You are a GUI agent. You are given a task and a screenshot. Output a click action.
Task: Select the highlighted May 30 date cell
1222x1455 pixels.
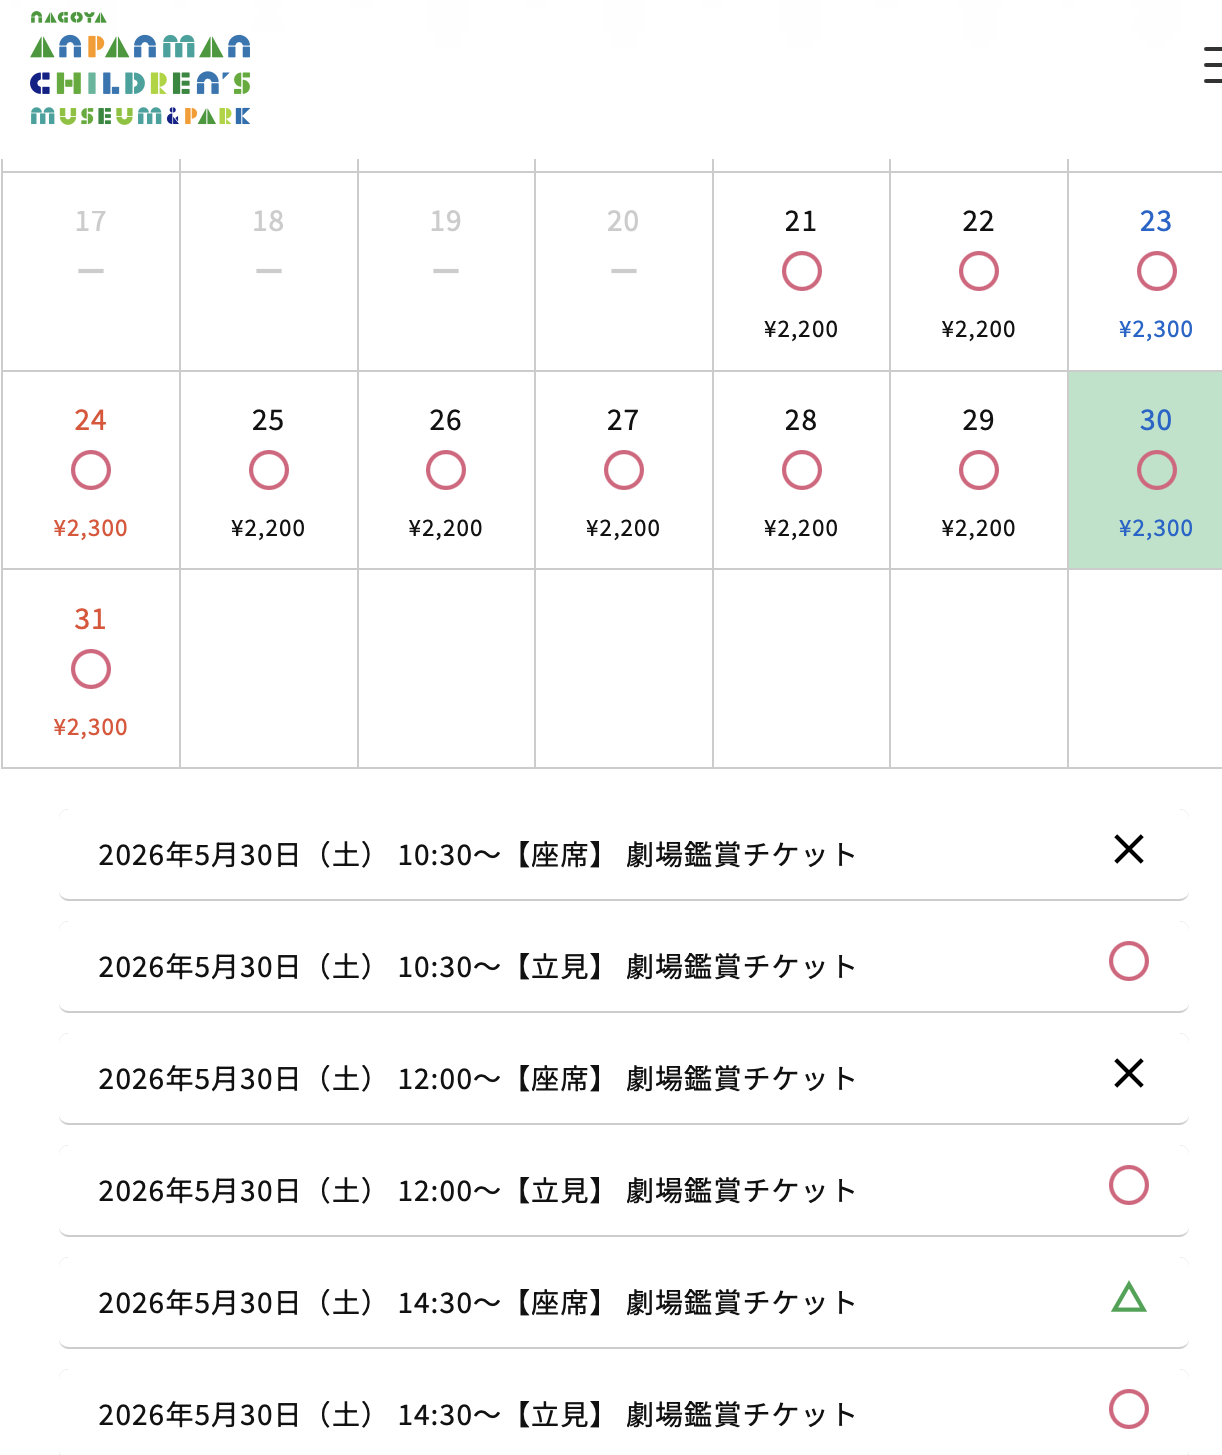click(1145, 470)
